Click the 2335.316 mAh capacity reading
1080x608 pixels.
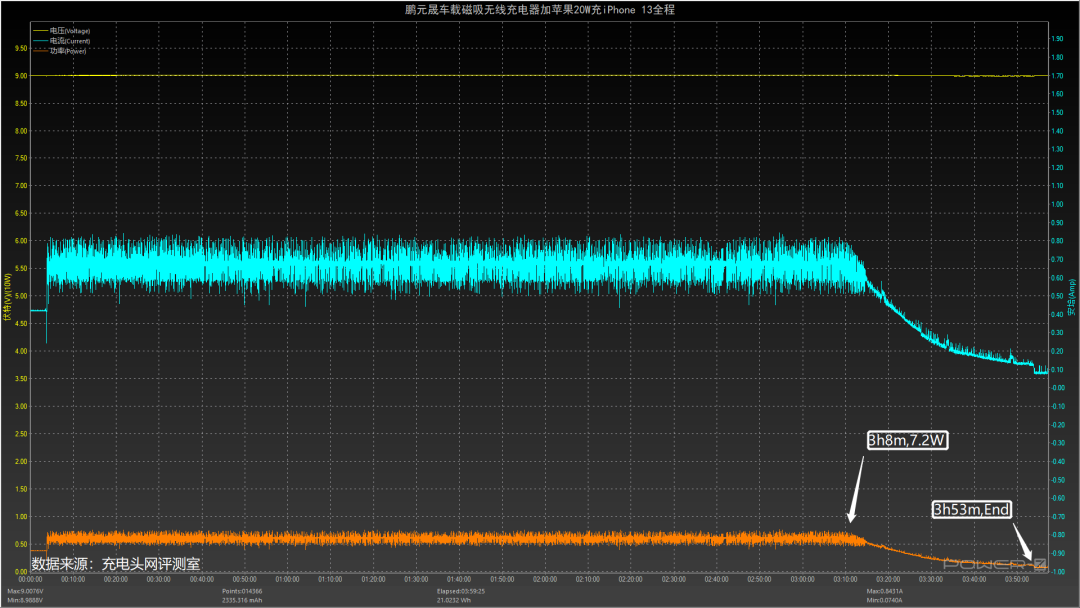click(x=242, y=600)
